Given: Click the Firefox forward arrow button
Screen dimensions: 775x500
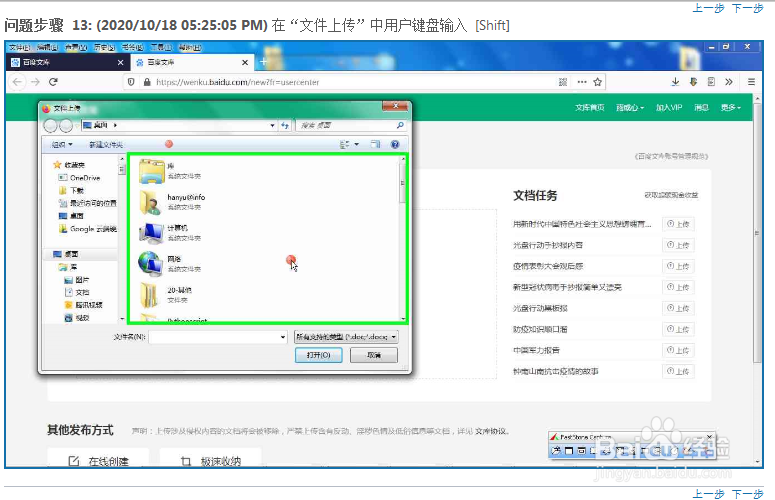Looking at the screenshot, I should pos(35,82).
